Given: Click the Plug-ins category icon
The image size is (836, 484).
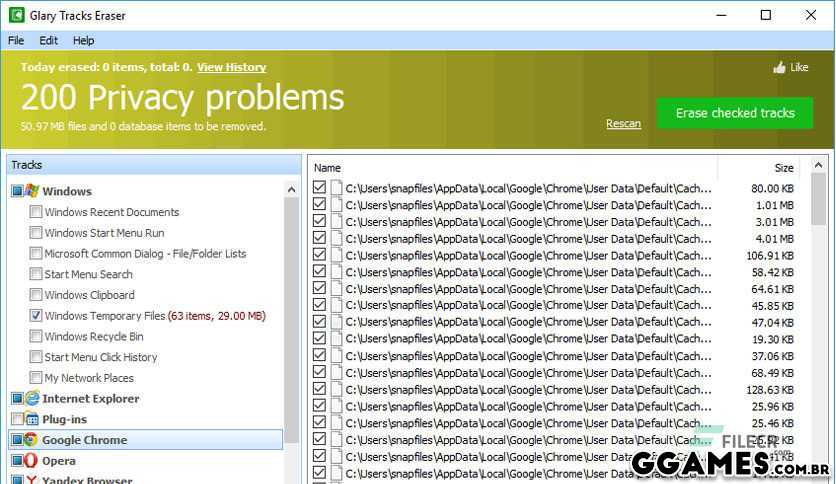Looking at the screenshot, I should pos(32,419).
